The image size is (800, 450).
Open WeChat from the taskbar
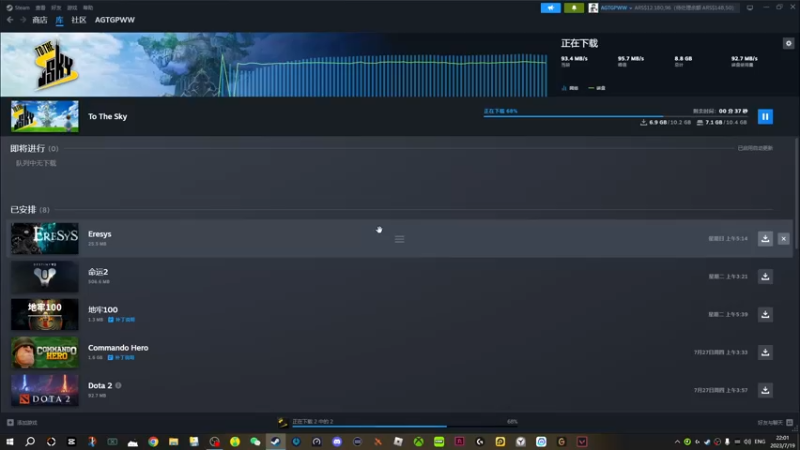(255, 441)
